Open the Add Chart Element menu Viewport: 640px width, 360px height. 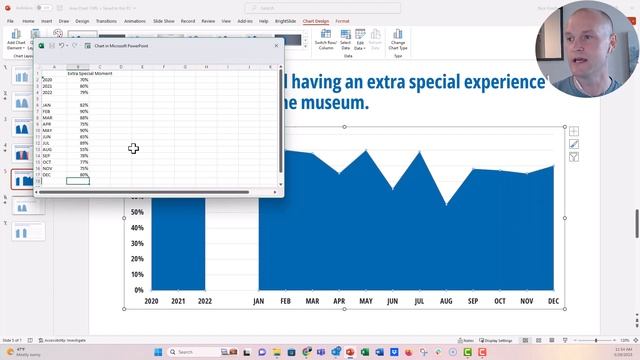(x=16, y=40)
